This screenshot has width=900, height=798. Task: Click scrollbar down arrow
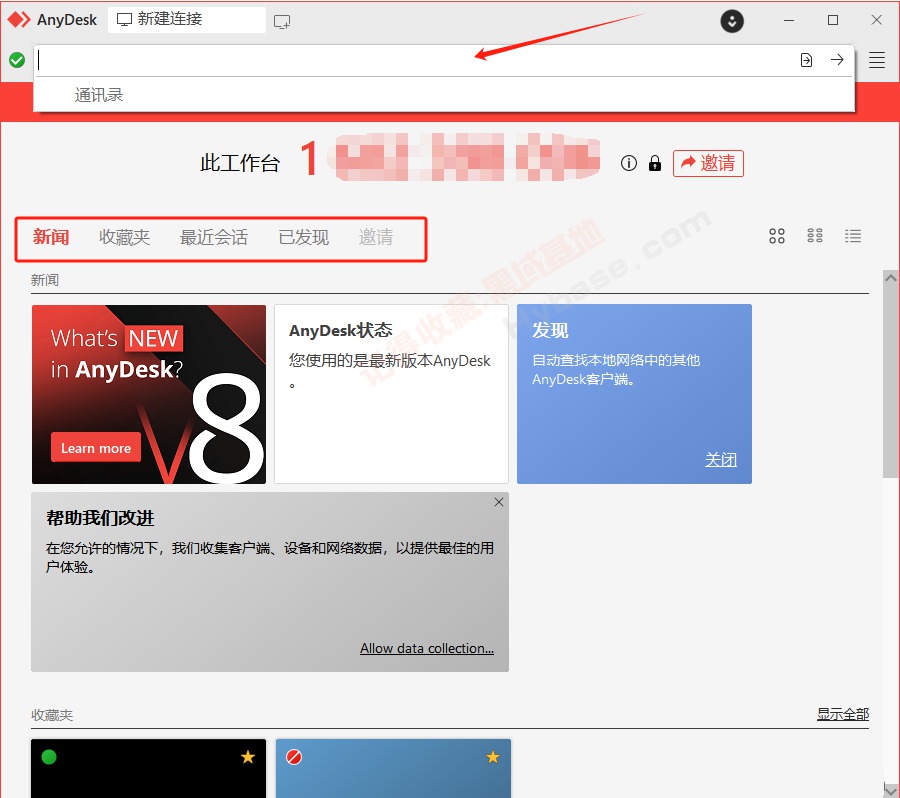pos(891,790)
